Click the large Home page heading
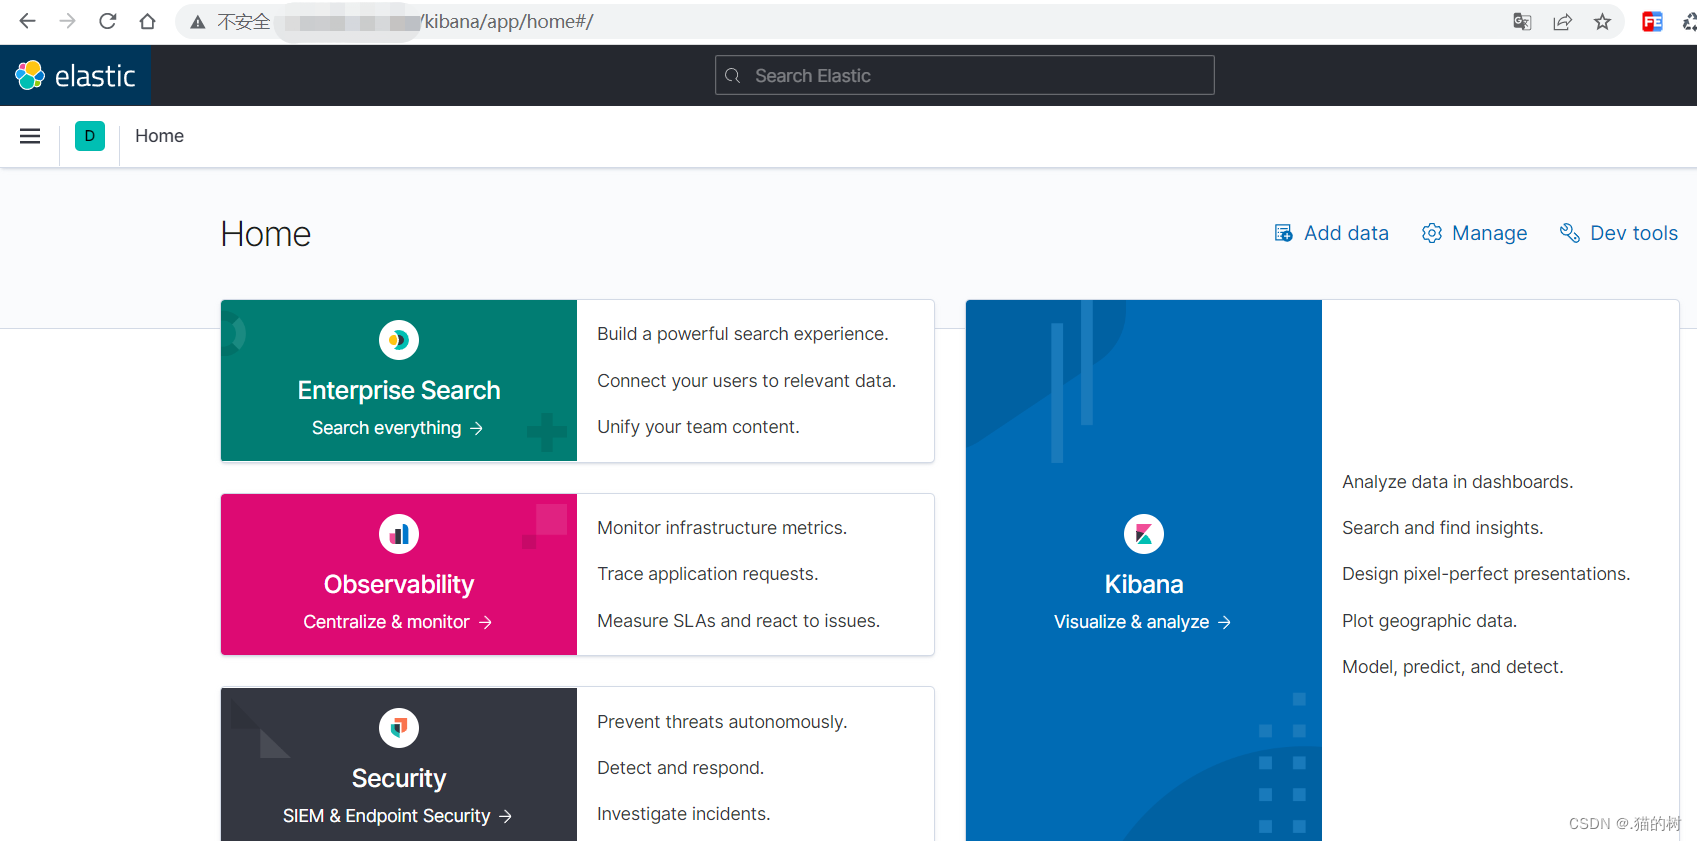The width and height of the screenshot is (1697, 841). (x=266, y=234)
